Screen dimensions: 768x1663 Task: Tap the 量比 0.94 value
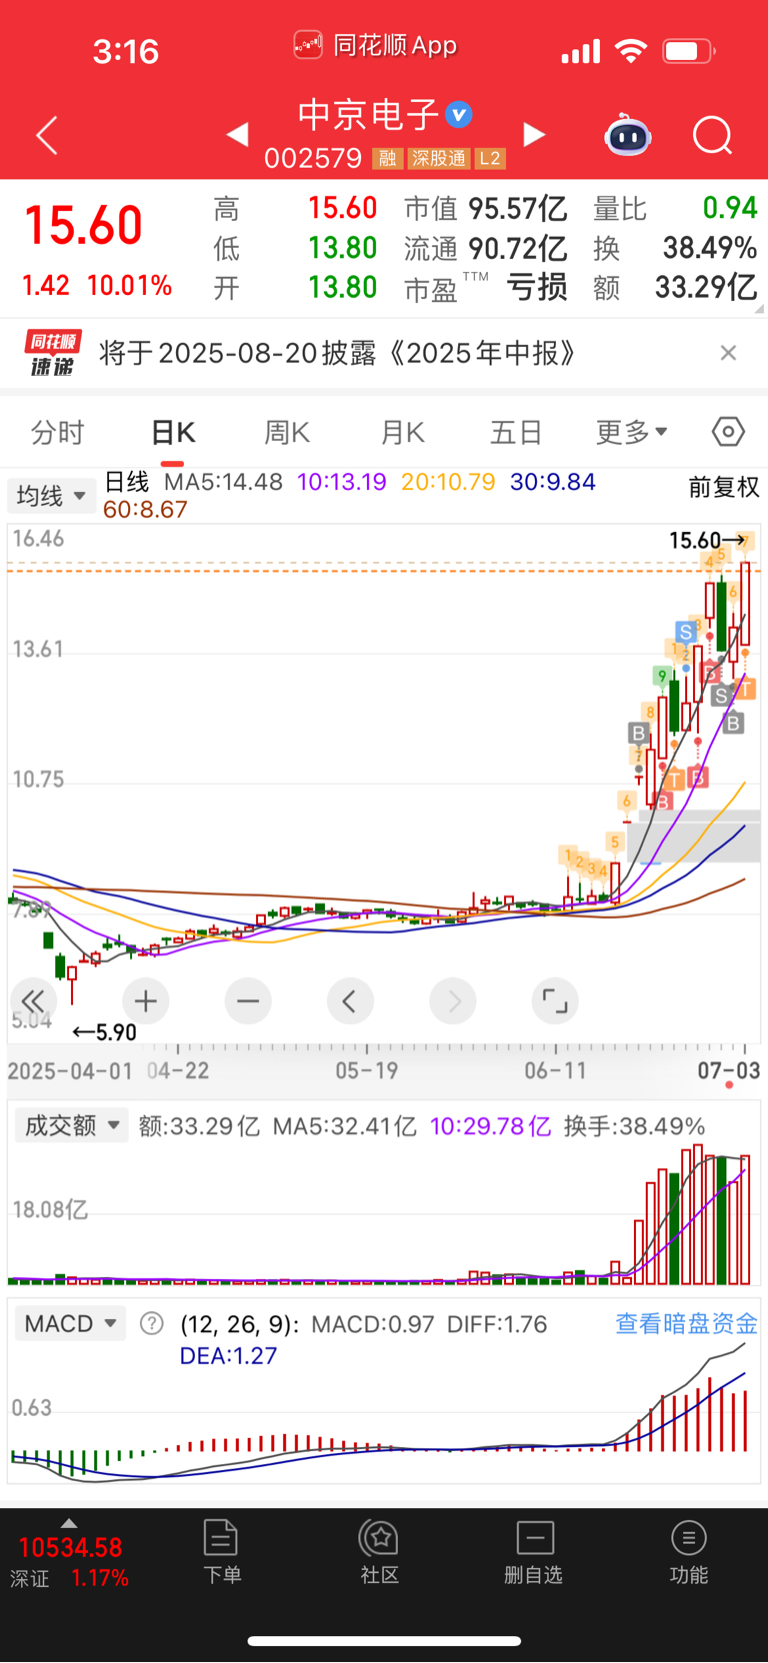[730, 208]
